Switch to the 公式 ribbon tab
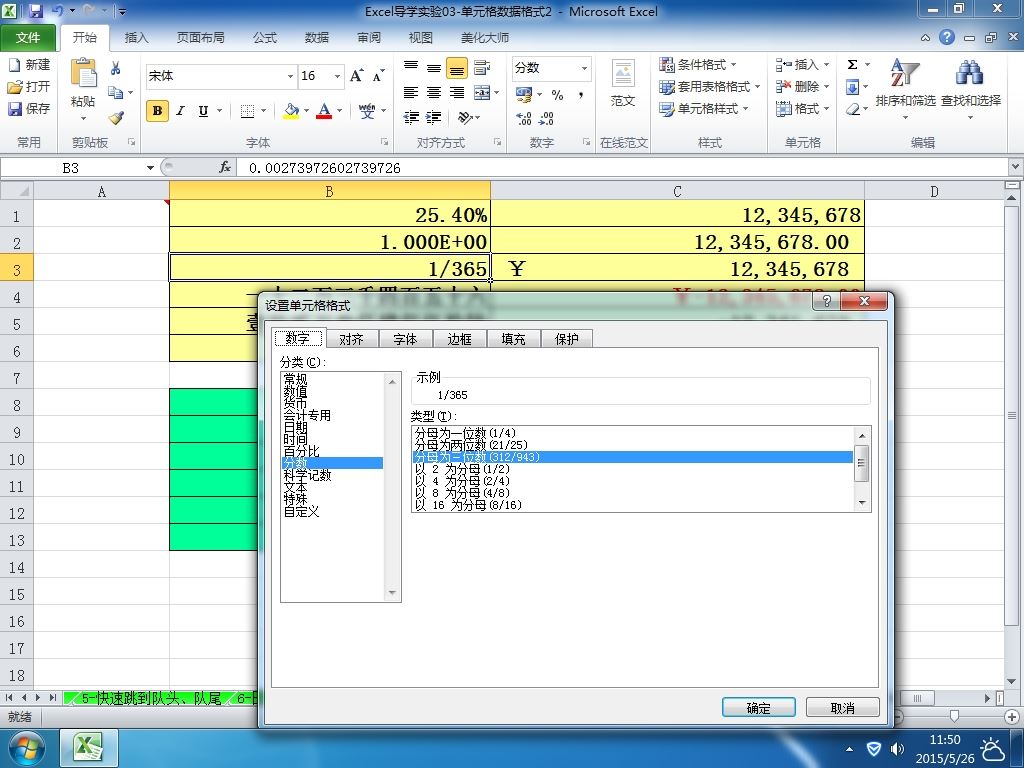This screenshot has height=768, width=1024. click(x=264, y=38)
